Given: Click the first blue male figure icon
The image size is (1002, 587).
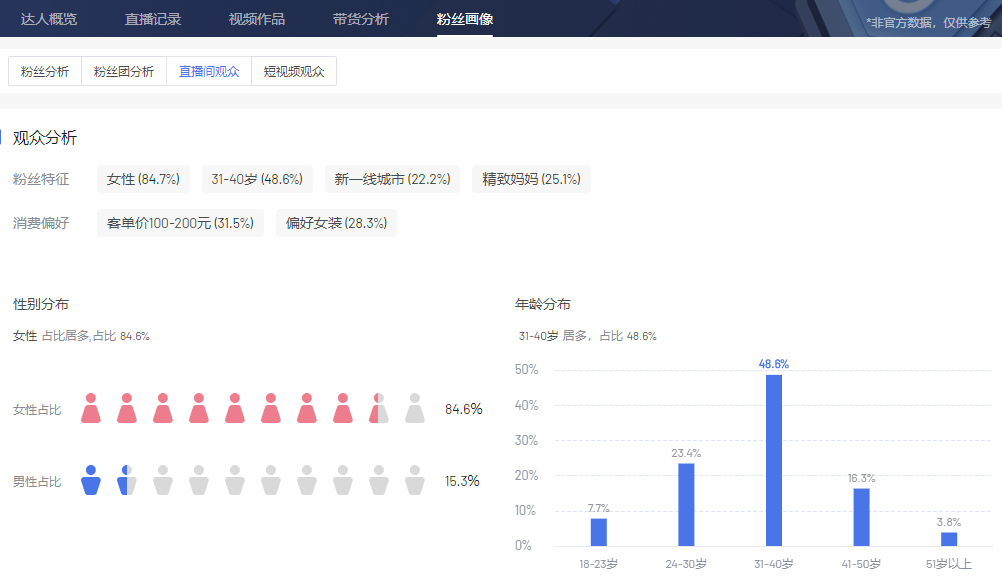Looking at the screenshot, I should click(x=91, y=480).
